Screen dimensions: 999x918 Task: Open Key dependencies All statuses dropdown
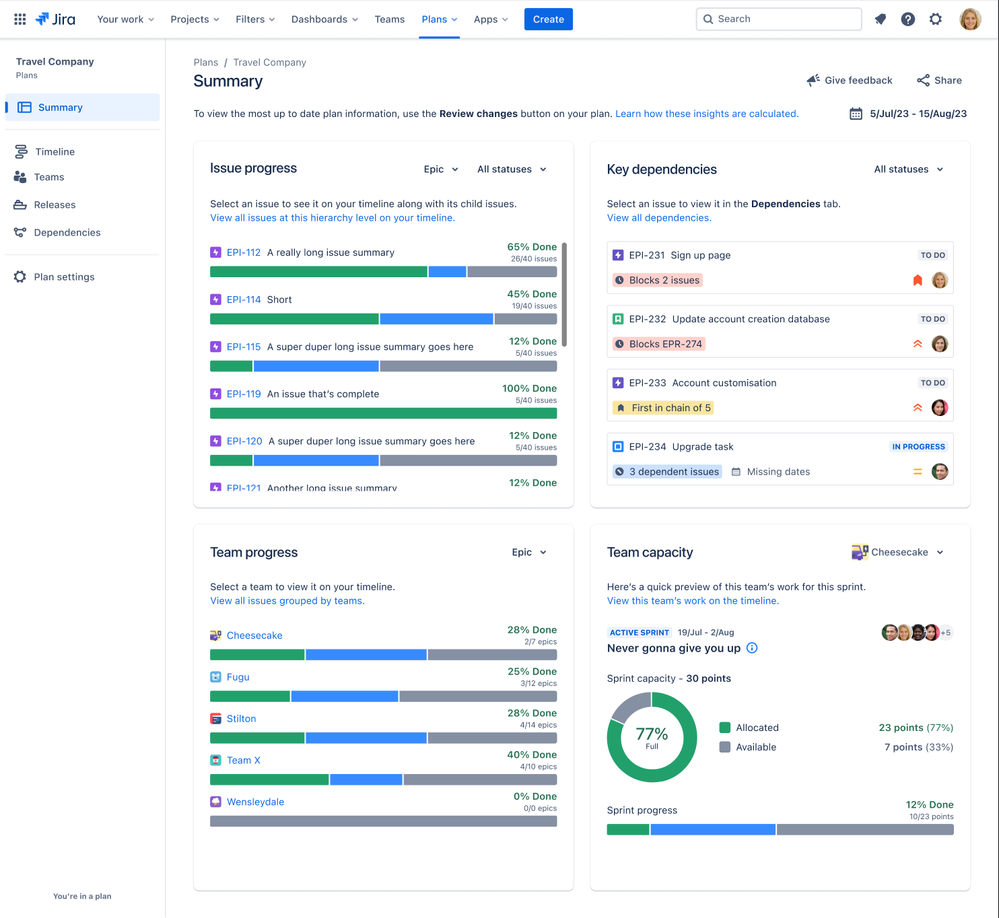pos(908,170)
